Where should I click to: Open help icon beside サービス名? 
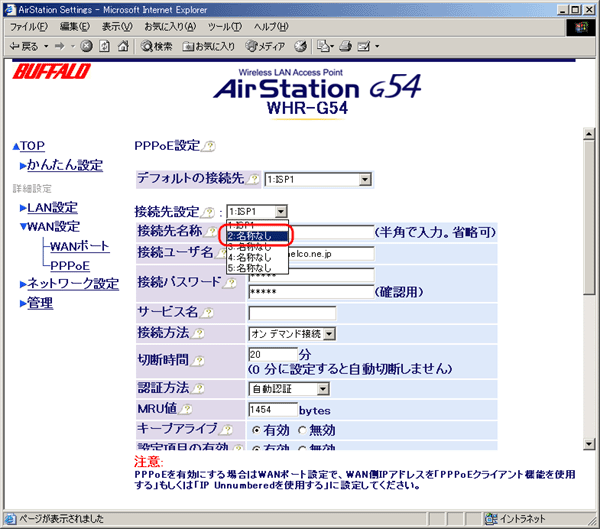(207, 313)
